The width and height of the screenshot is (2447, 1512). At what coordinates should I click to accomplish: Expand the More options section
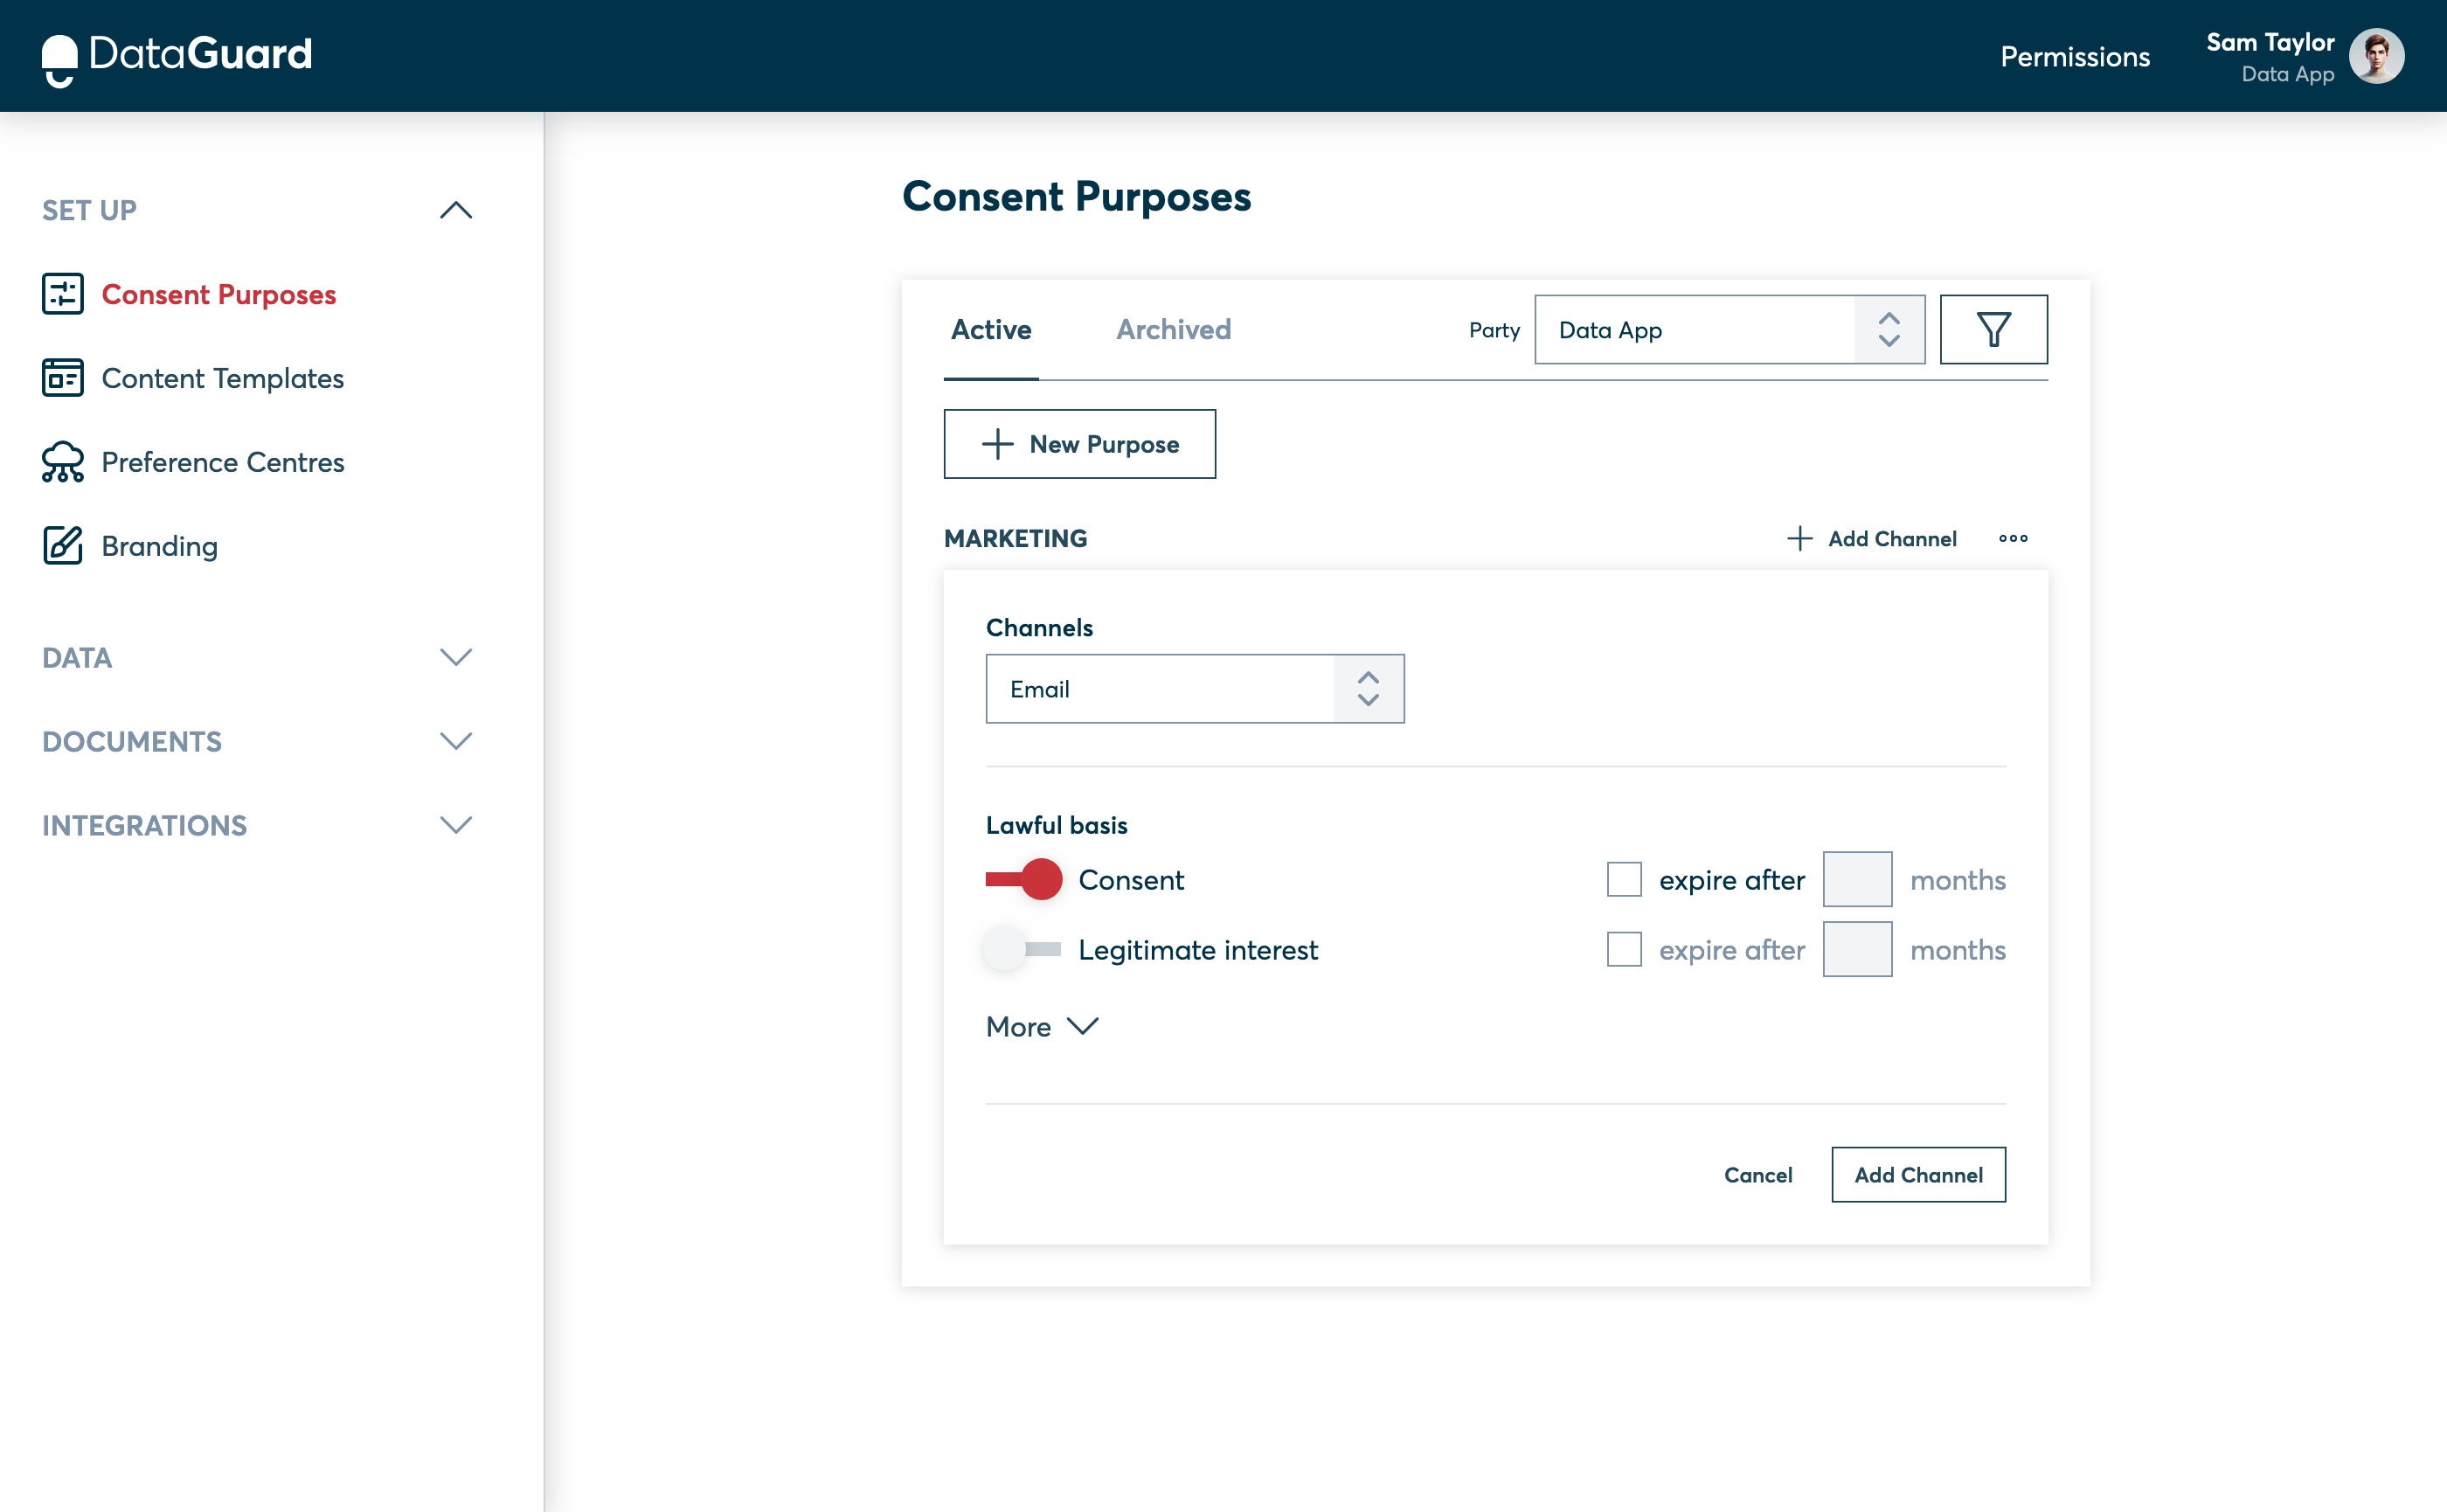coord(1042,1026)
